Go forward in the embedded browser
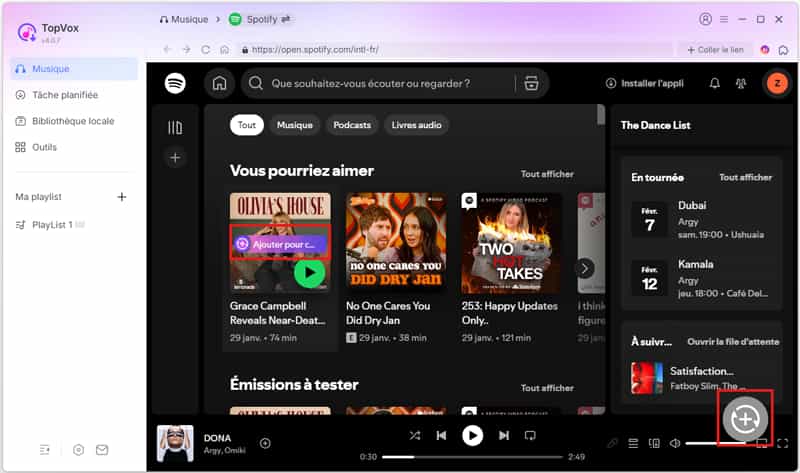This screenshot has width=800, height=473. (186, 49)
